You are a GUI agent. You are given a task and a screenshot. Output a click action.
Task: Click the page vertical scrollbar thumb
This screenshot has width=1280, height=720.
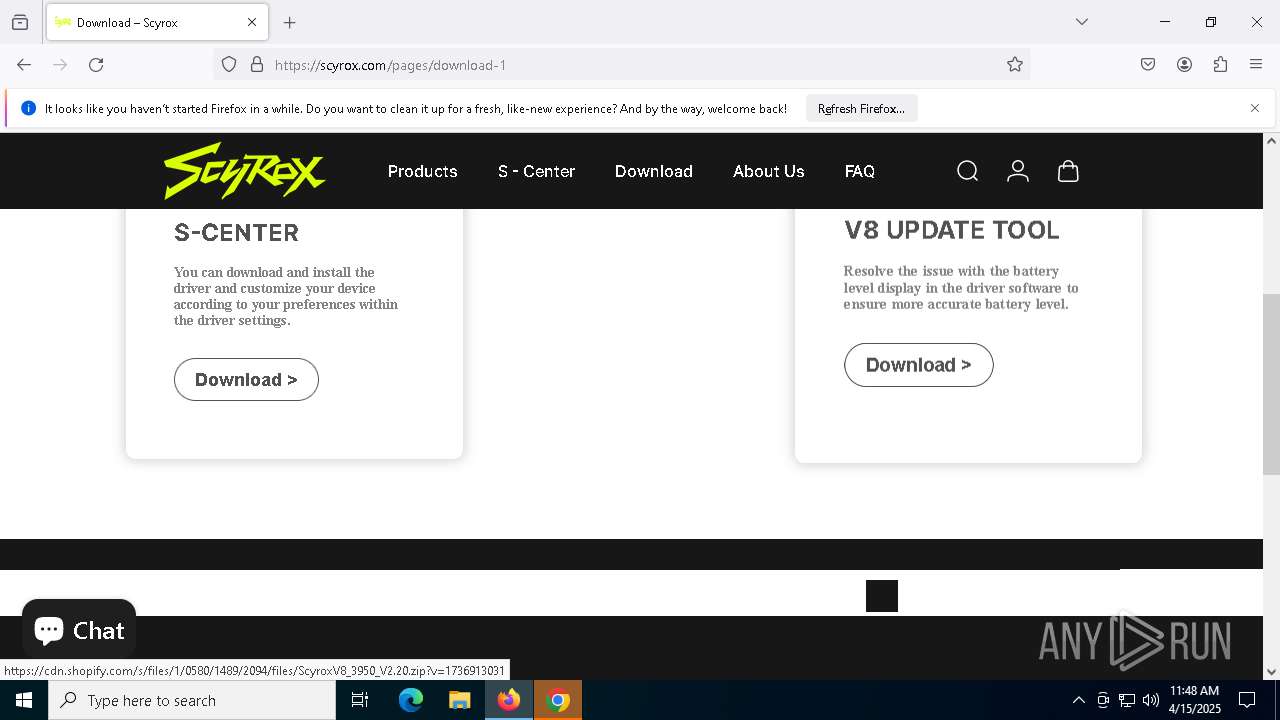[1271, 384]
